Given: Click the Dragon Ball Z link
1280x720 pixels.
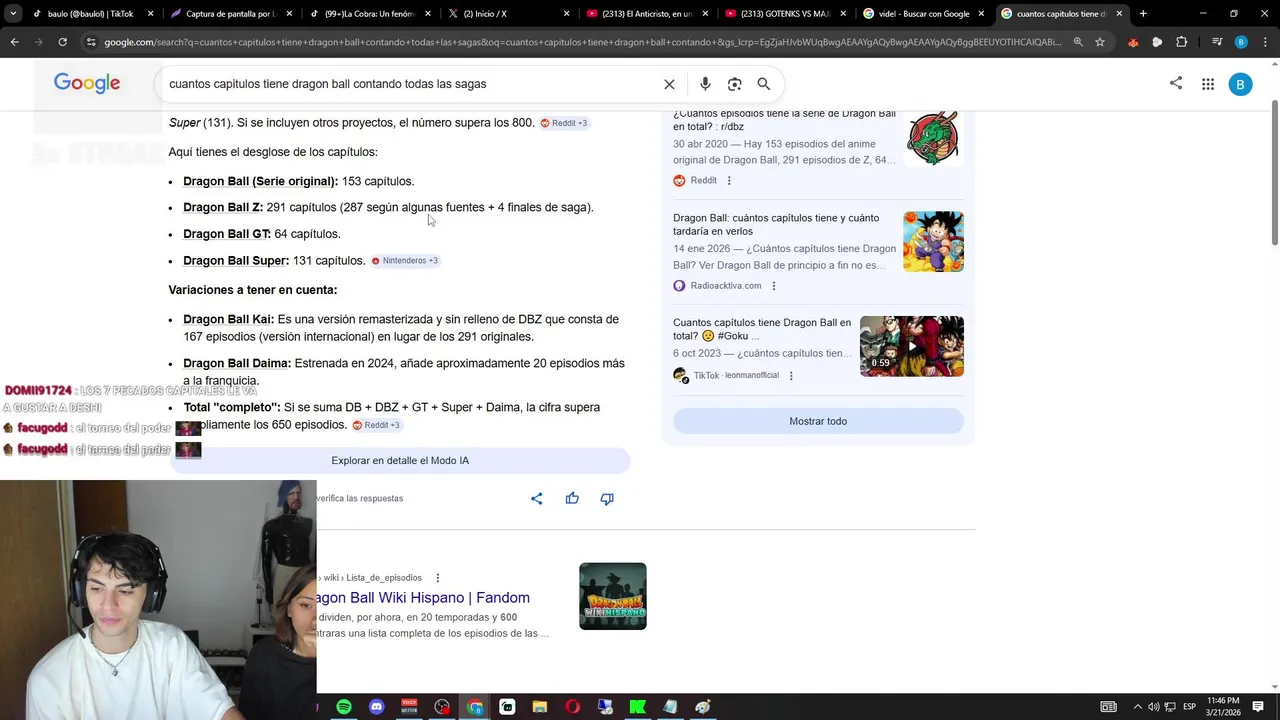Looking at the screenshot, I should point(223,207).
